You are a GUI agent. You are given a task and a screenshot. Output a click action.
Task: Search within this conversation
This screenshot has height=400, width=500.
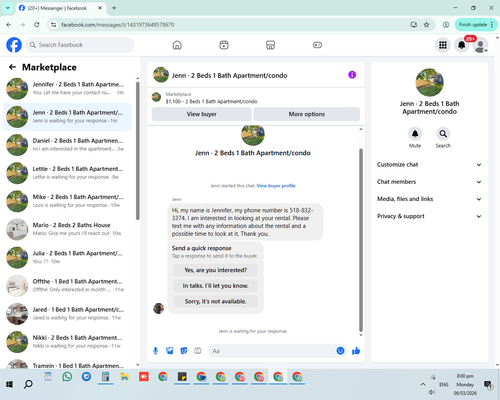[x=443, y=134]
